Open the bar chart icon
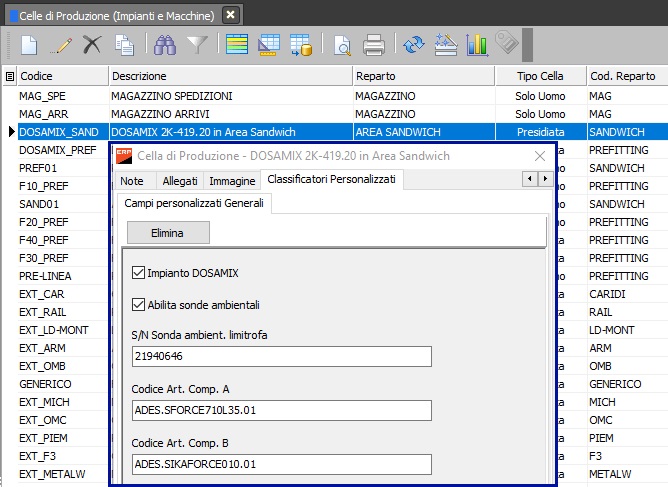Screen dimensions: 668x487 477,45
